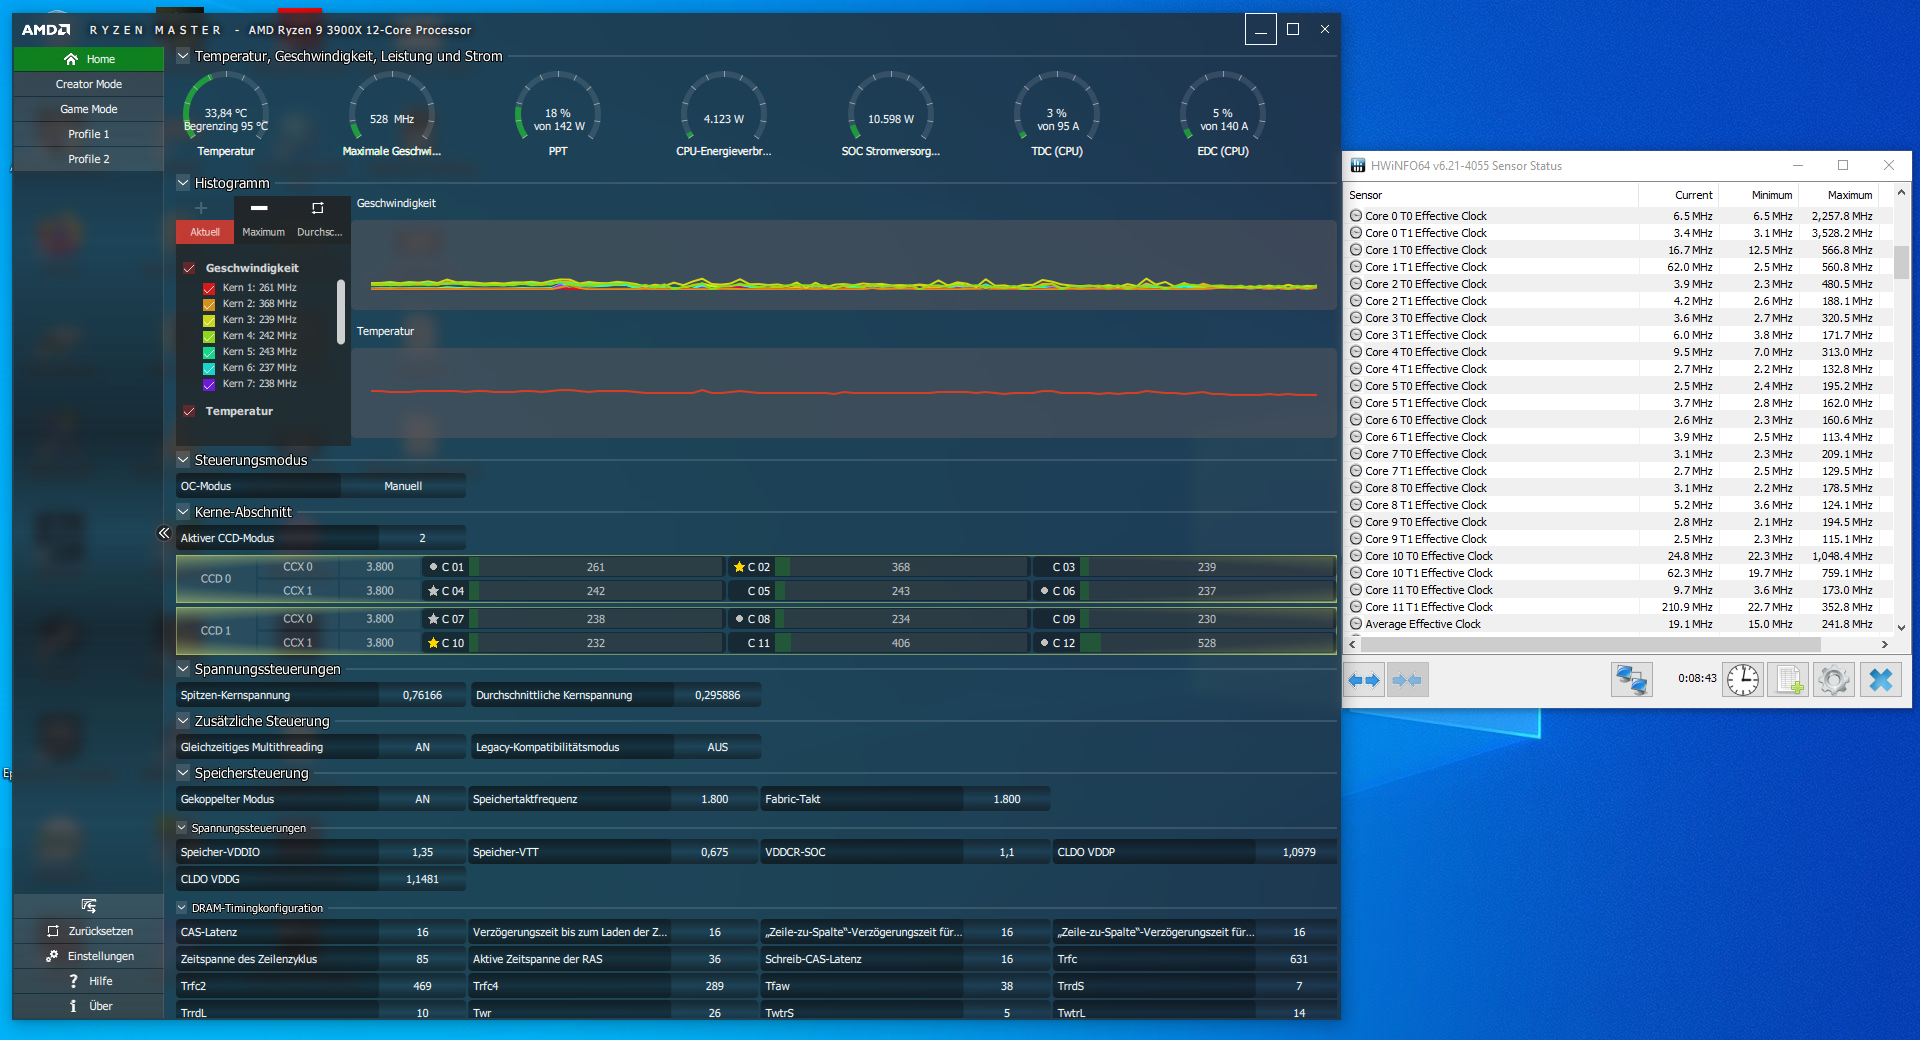Click the HWiNFO vertical scrollbar thumb

pyautogui.click(x=1901, y=261)
